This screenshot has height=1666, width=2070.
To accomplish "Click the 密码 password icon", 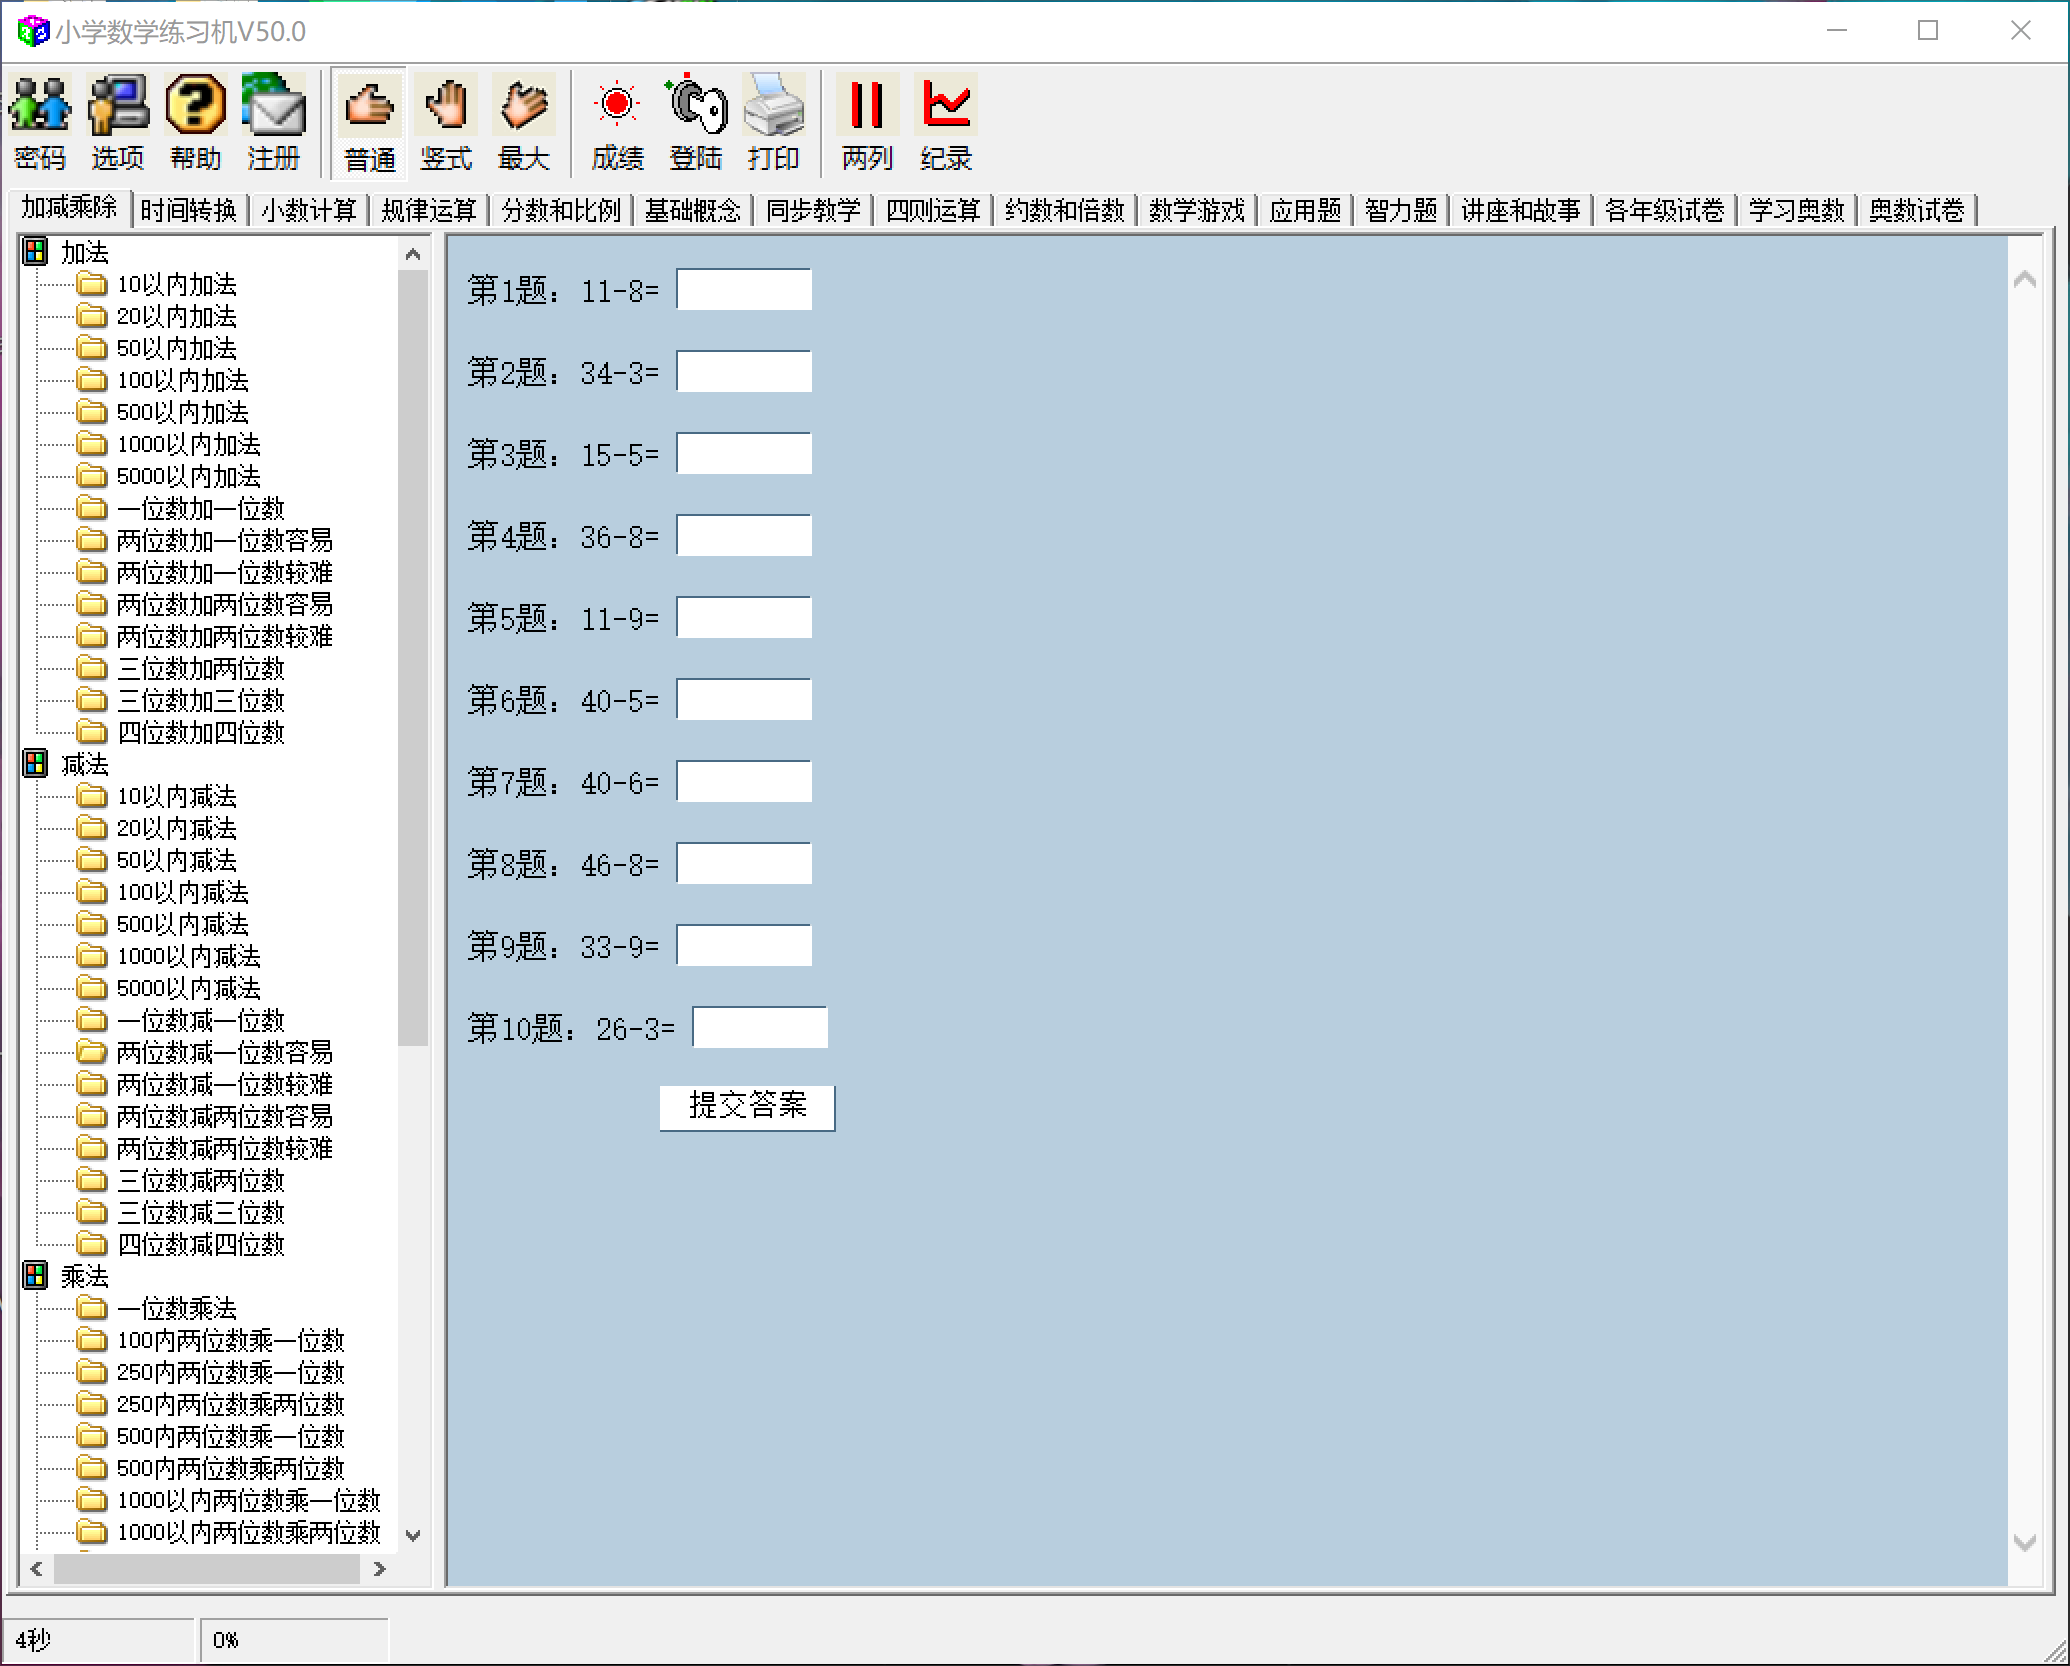I will [x=40, y=105].
